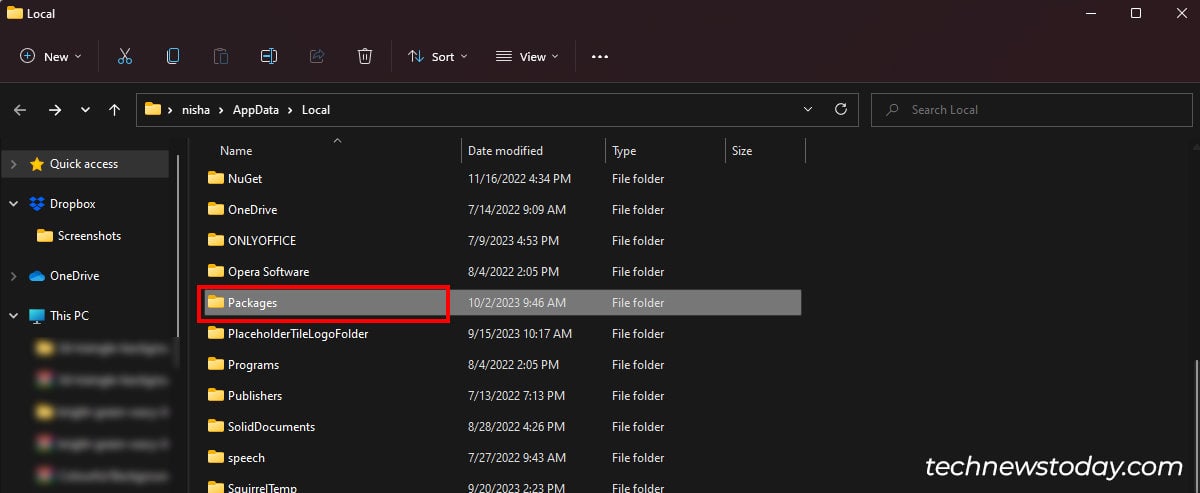Click the Delete trash icon
The height and width of the screenshot is (493, 1200).
pyautogui.click(x=365, y=56)
